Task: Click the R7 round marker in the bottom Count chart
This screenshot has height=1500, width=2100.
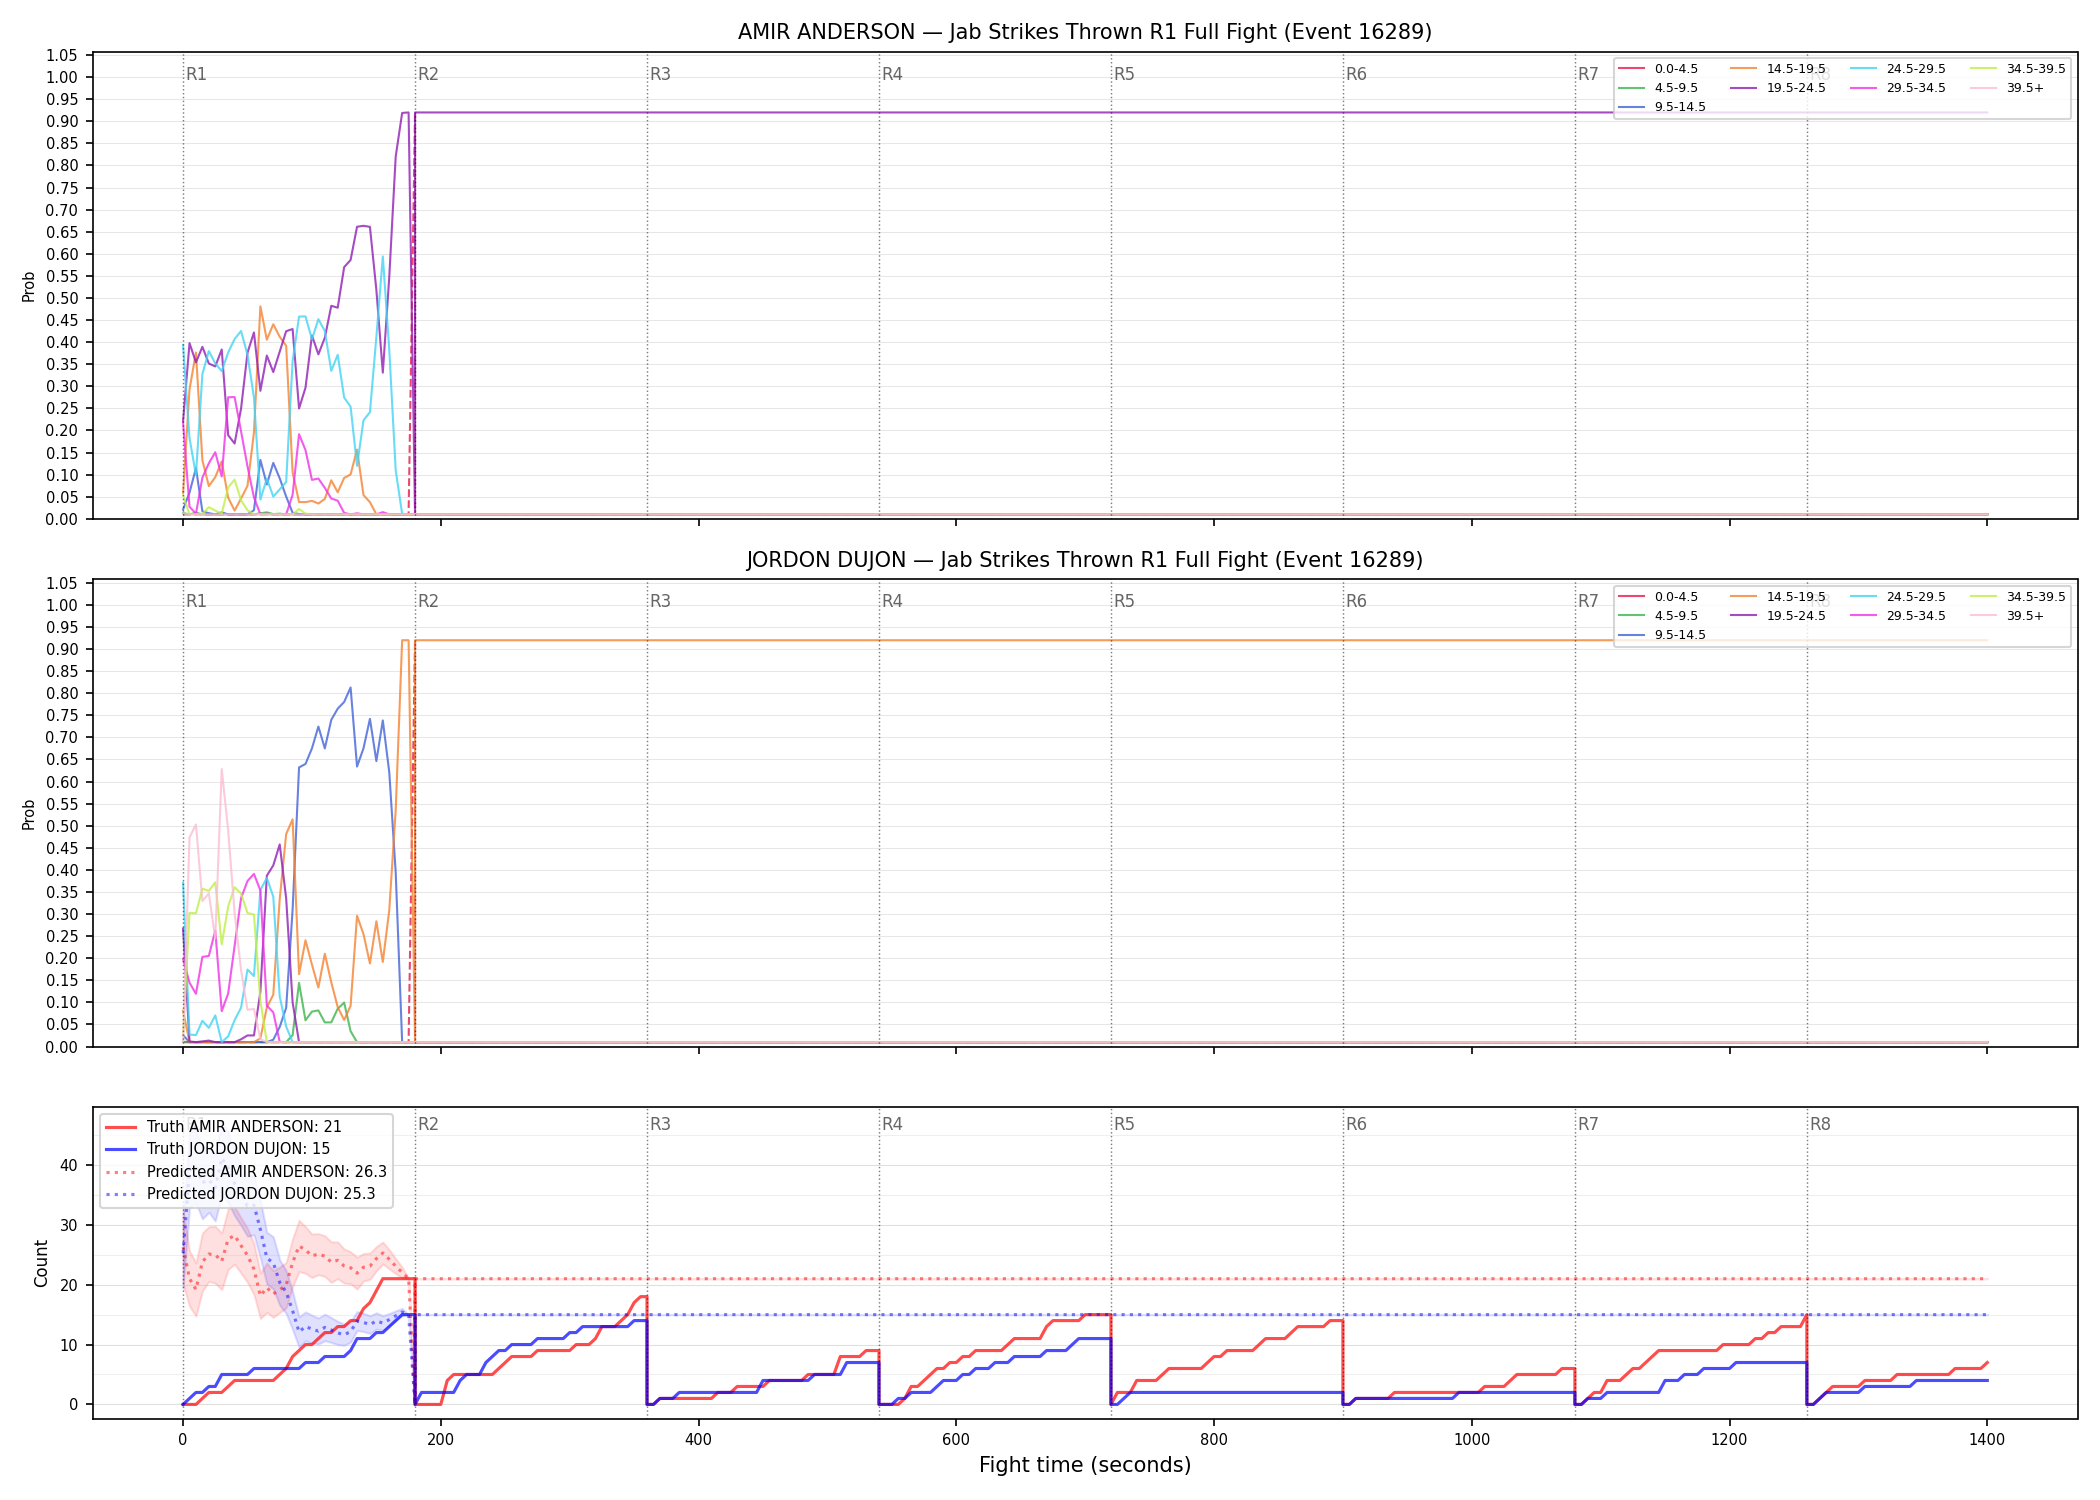Action: [x=1588, y=1124]
